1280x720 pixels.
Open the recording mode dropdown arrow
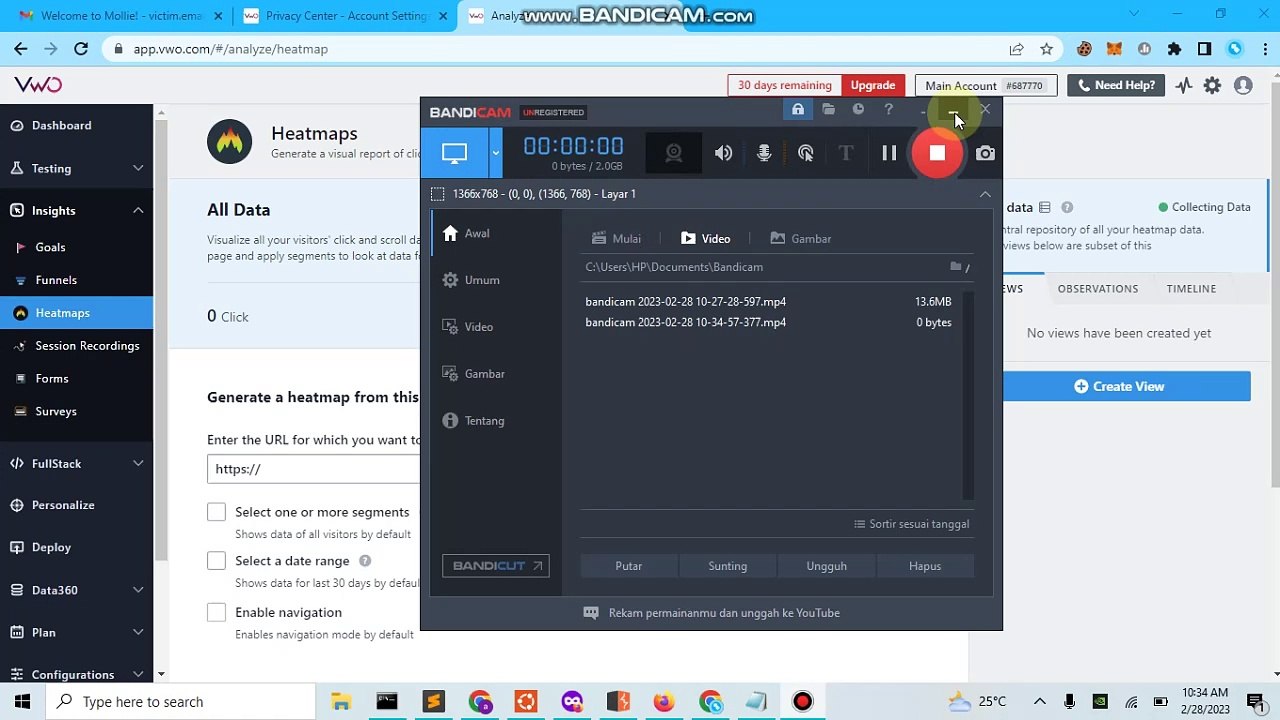[x=495, y=153]
